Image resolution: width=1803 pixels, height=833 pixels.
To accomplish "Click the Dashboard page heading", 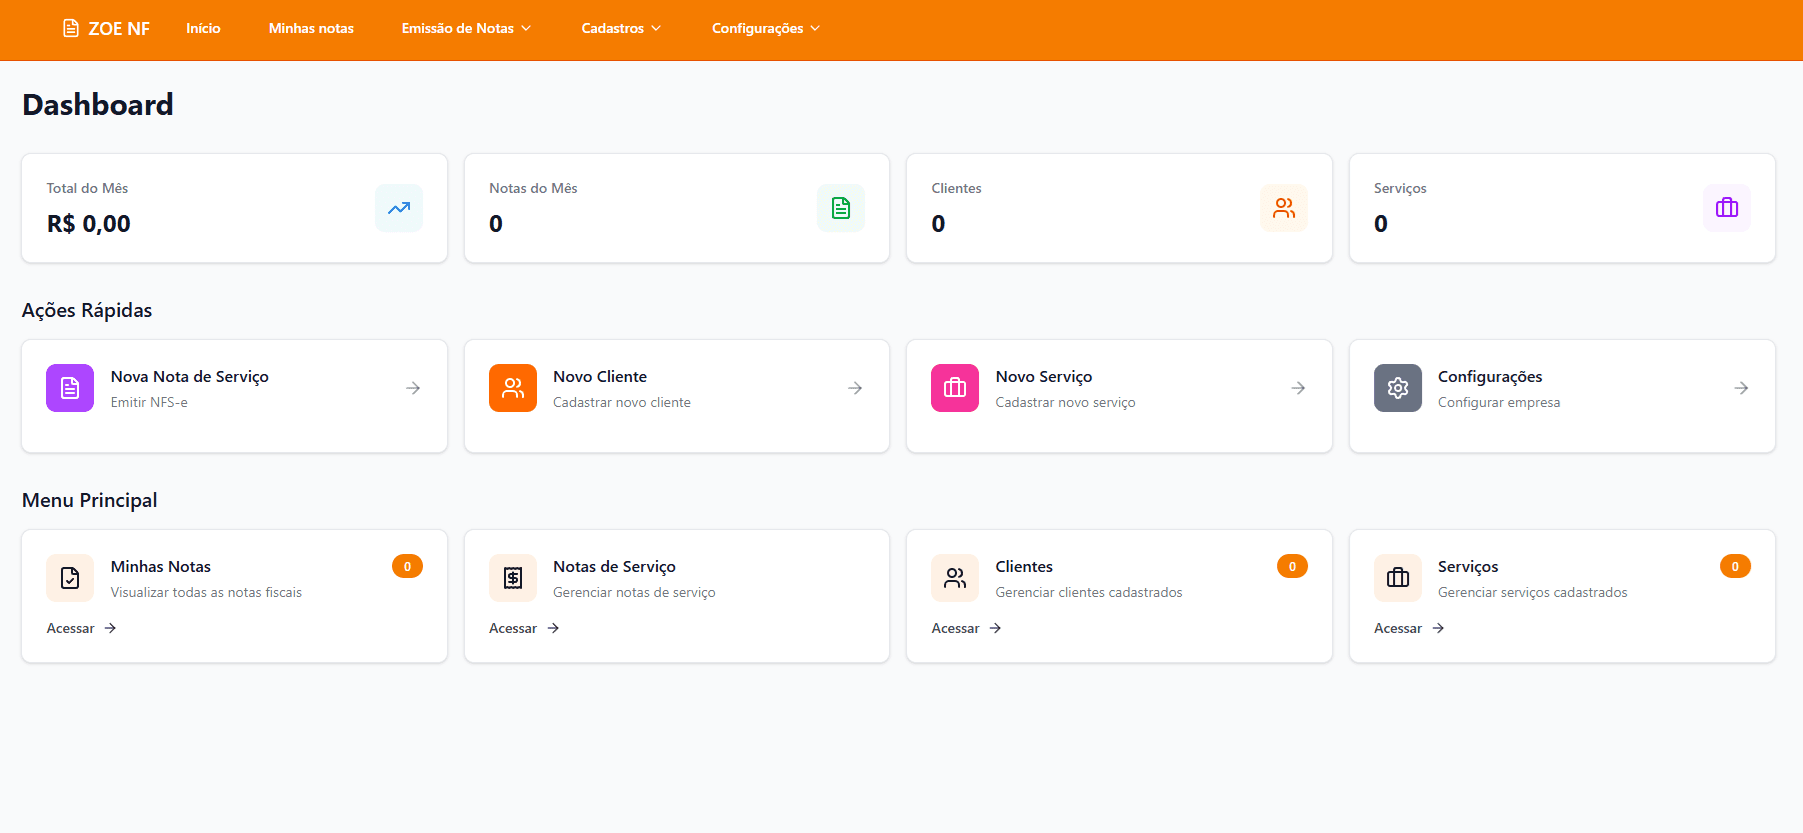I will point(98,105).
